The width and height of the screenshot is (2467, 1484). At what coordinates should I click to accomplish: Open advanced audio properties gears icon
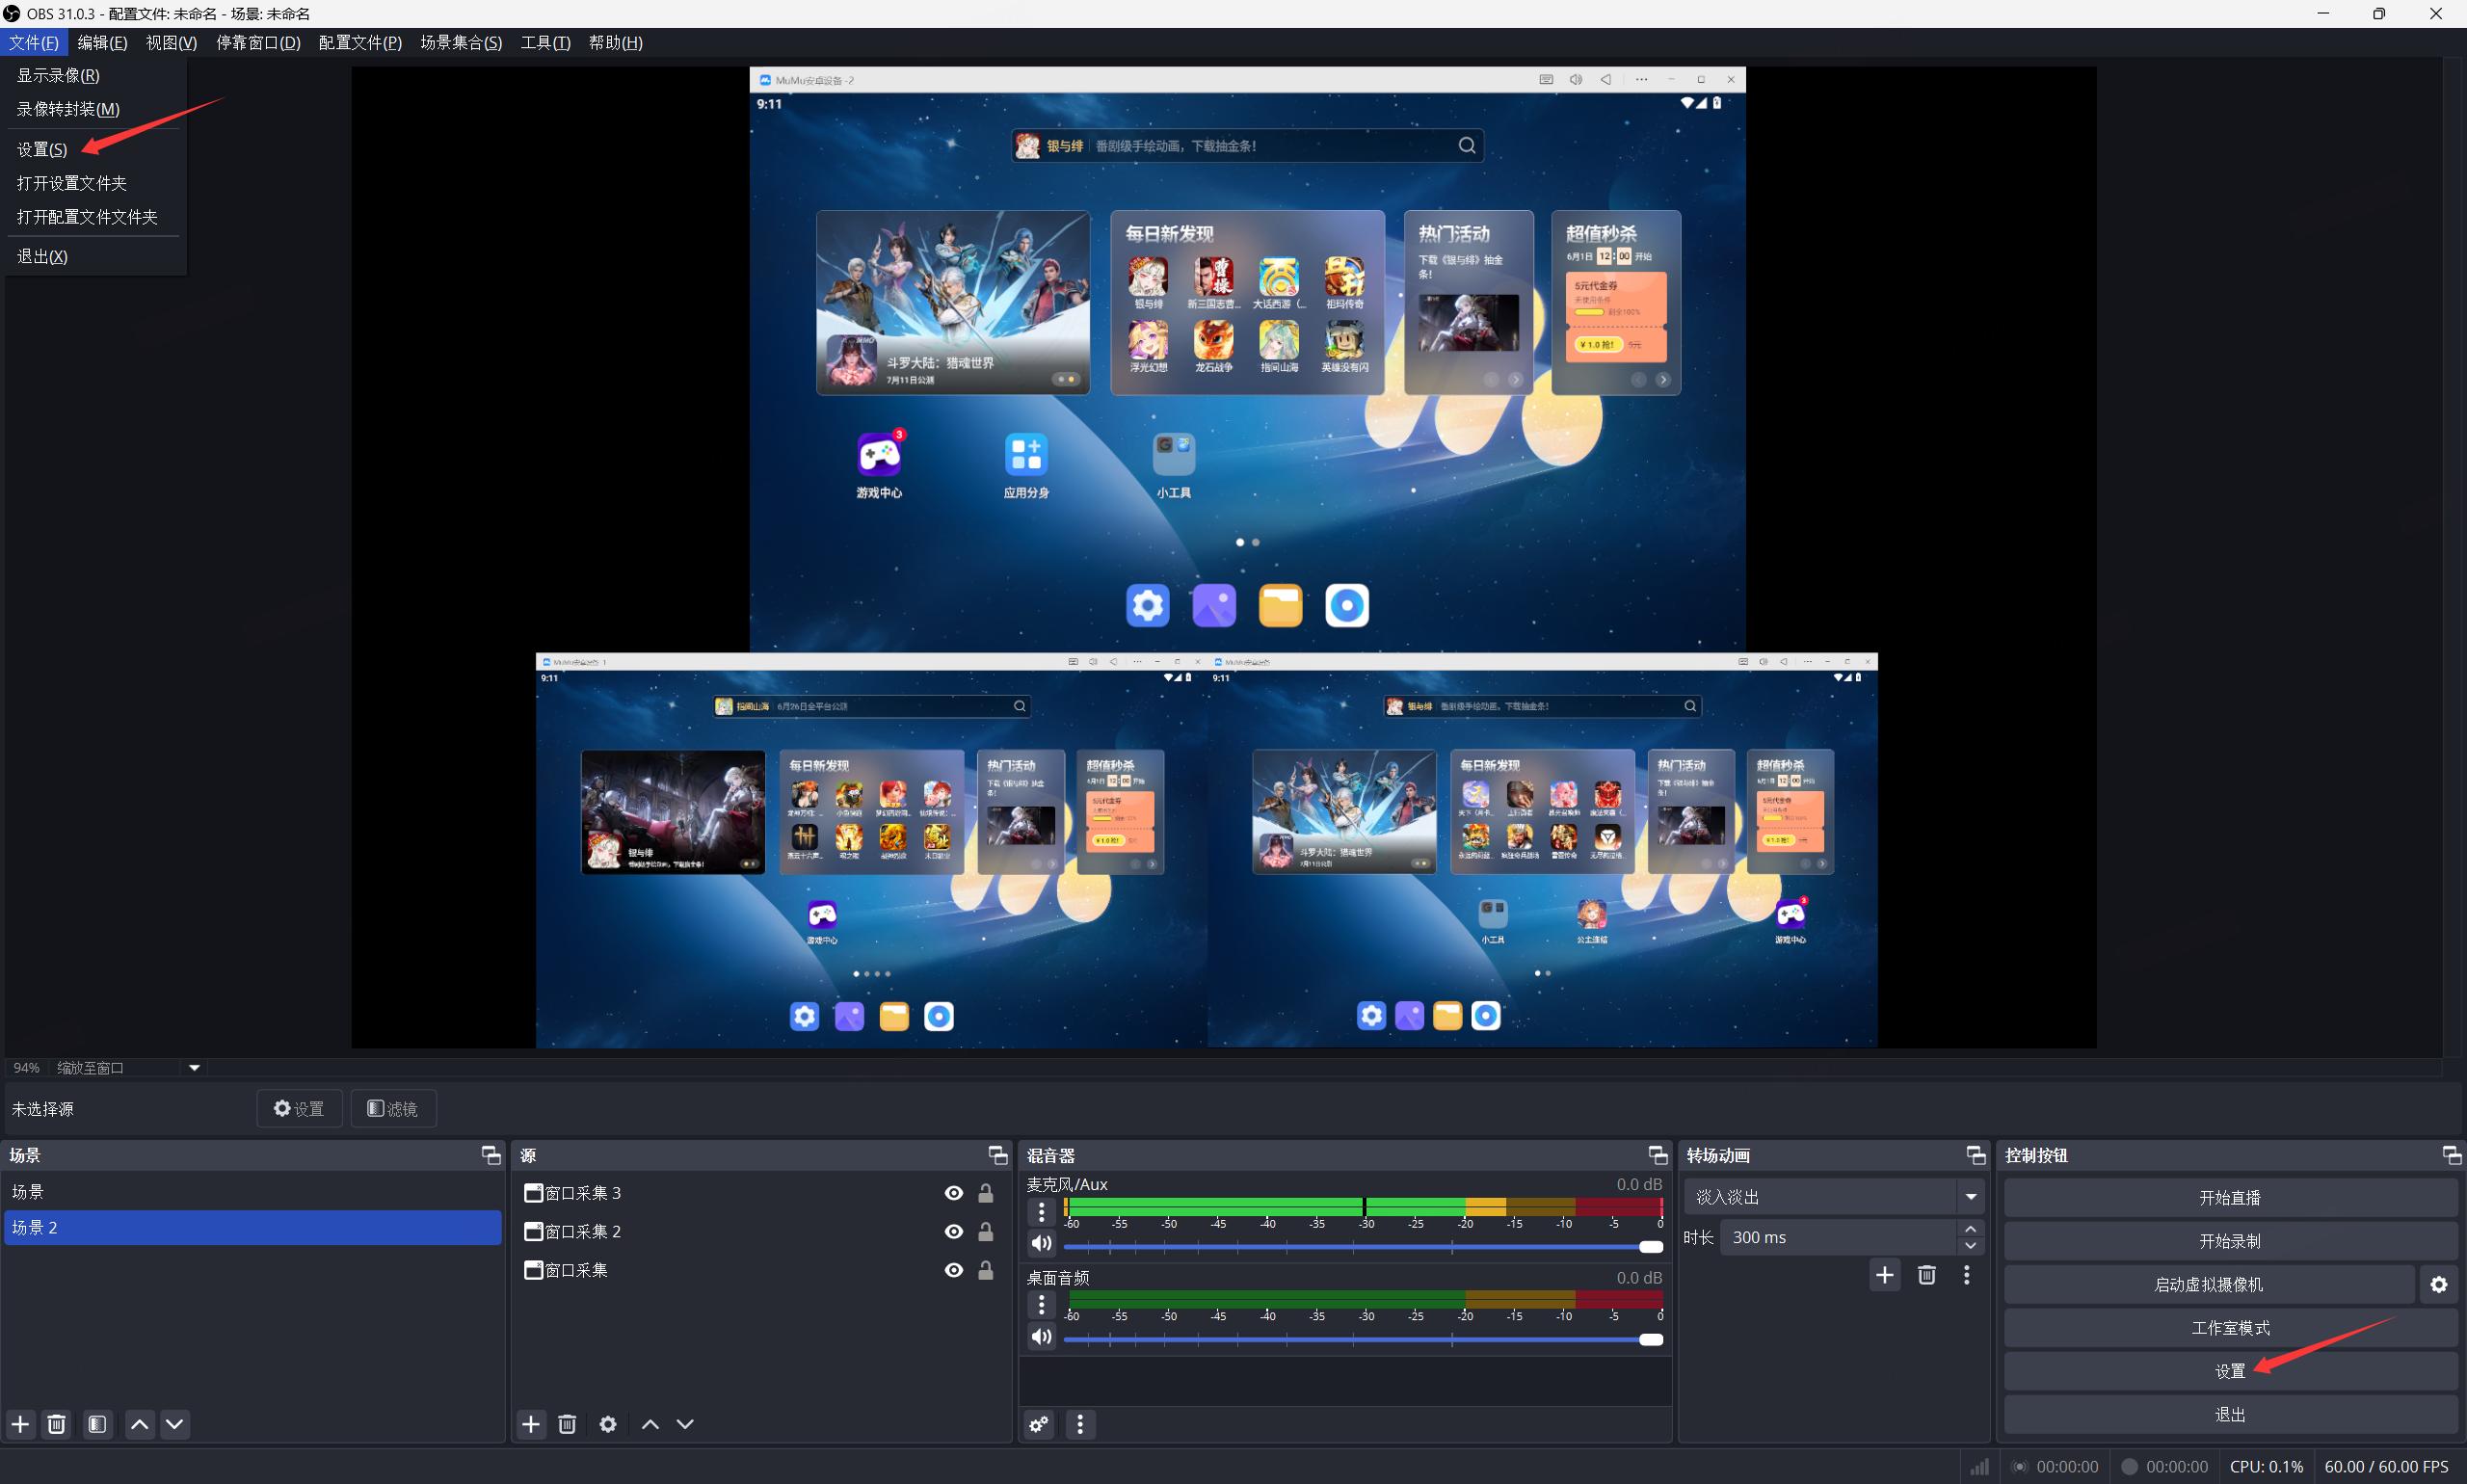tap(1039, 1424)
